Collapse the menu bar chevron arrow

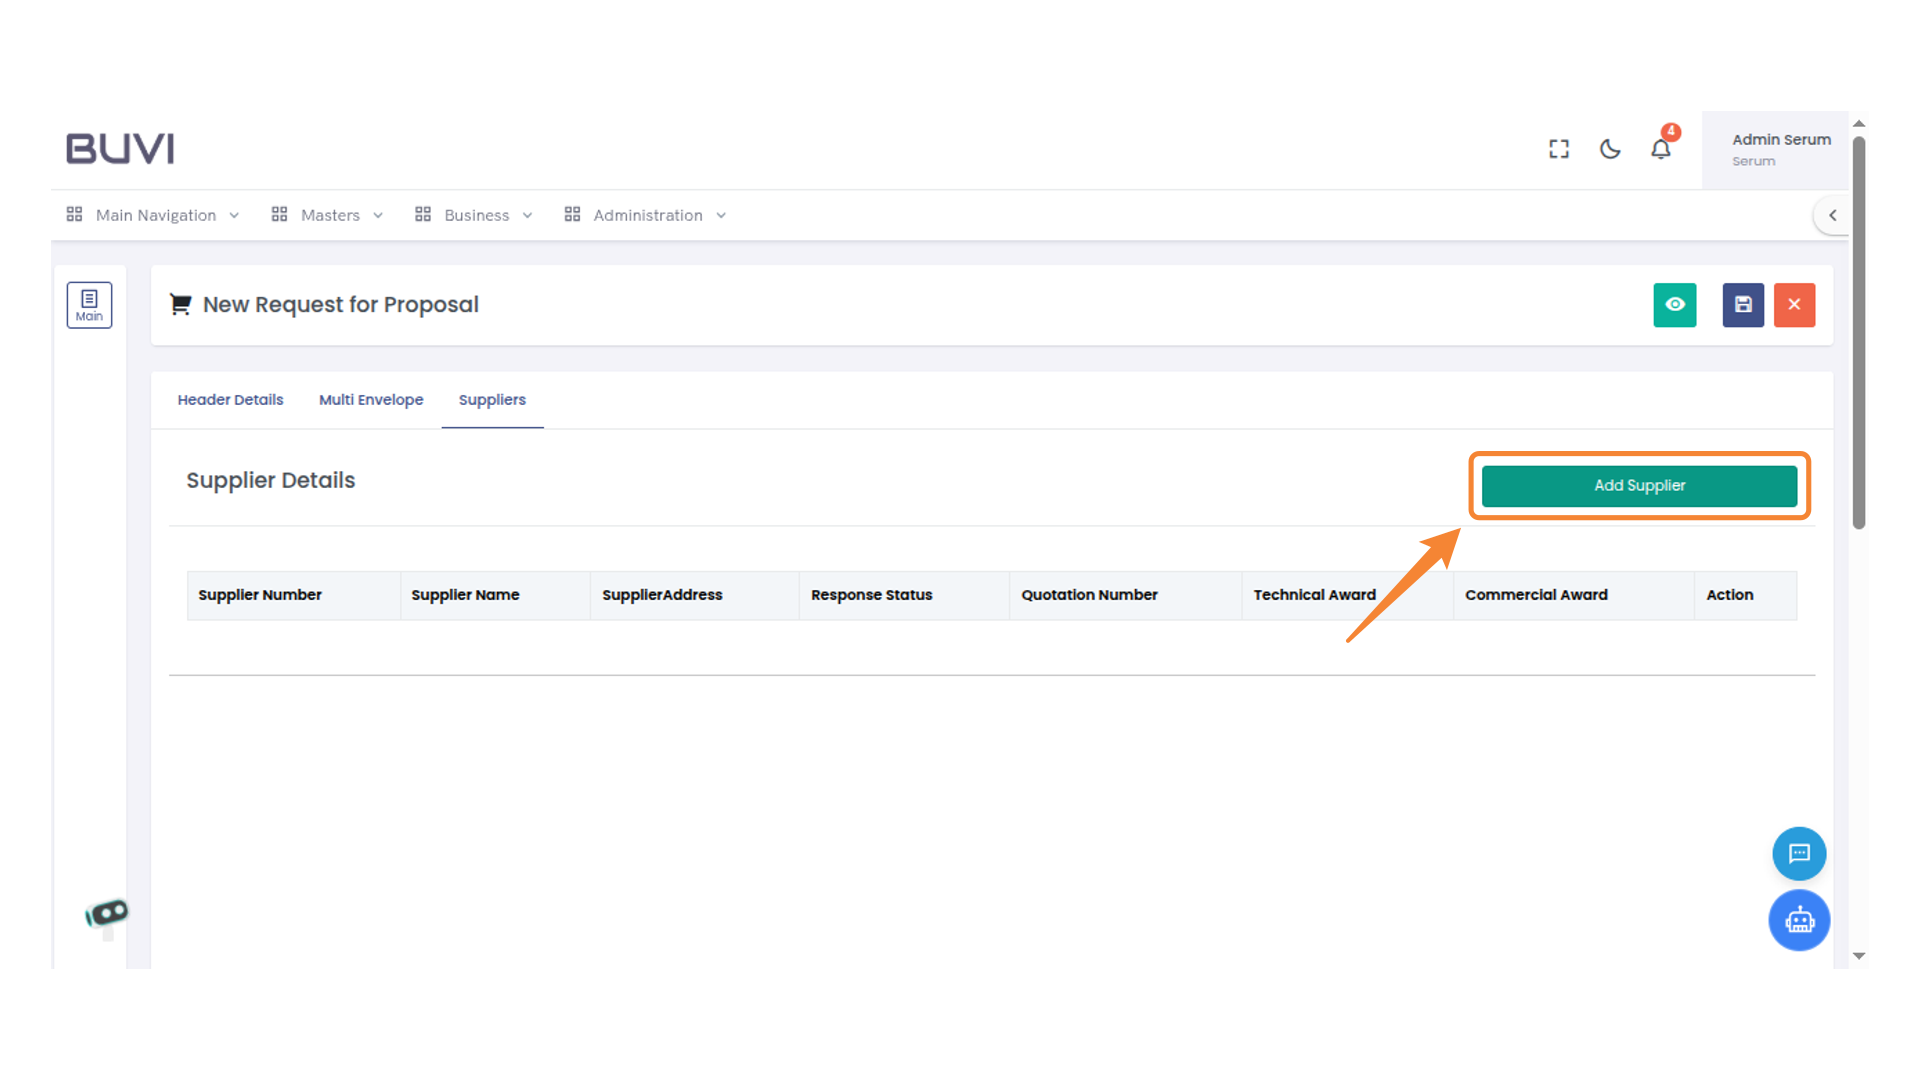(x=1832, y=215)
